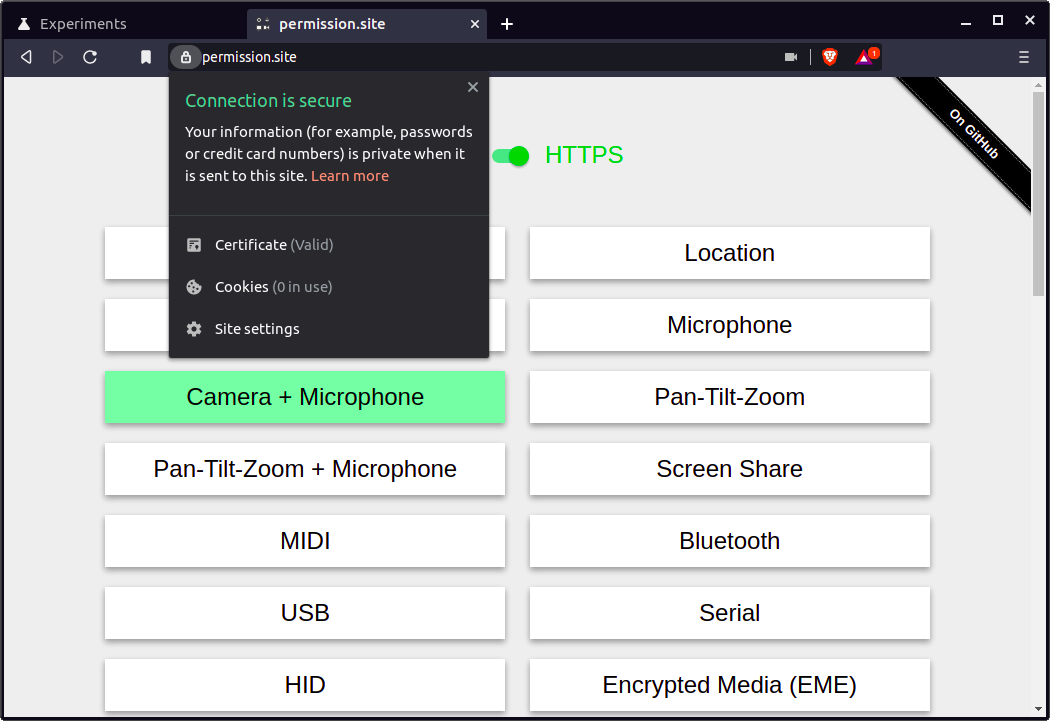1050x721 pixels.
Task: Click the camera indicator in address bar
Action: 791,58
